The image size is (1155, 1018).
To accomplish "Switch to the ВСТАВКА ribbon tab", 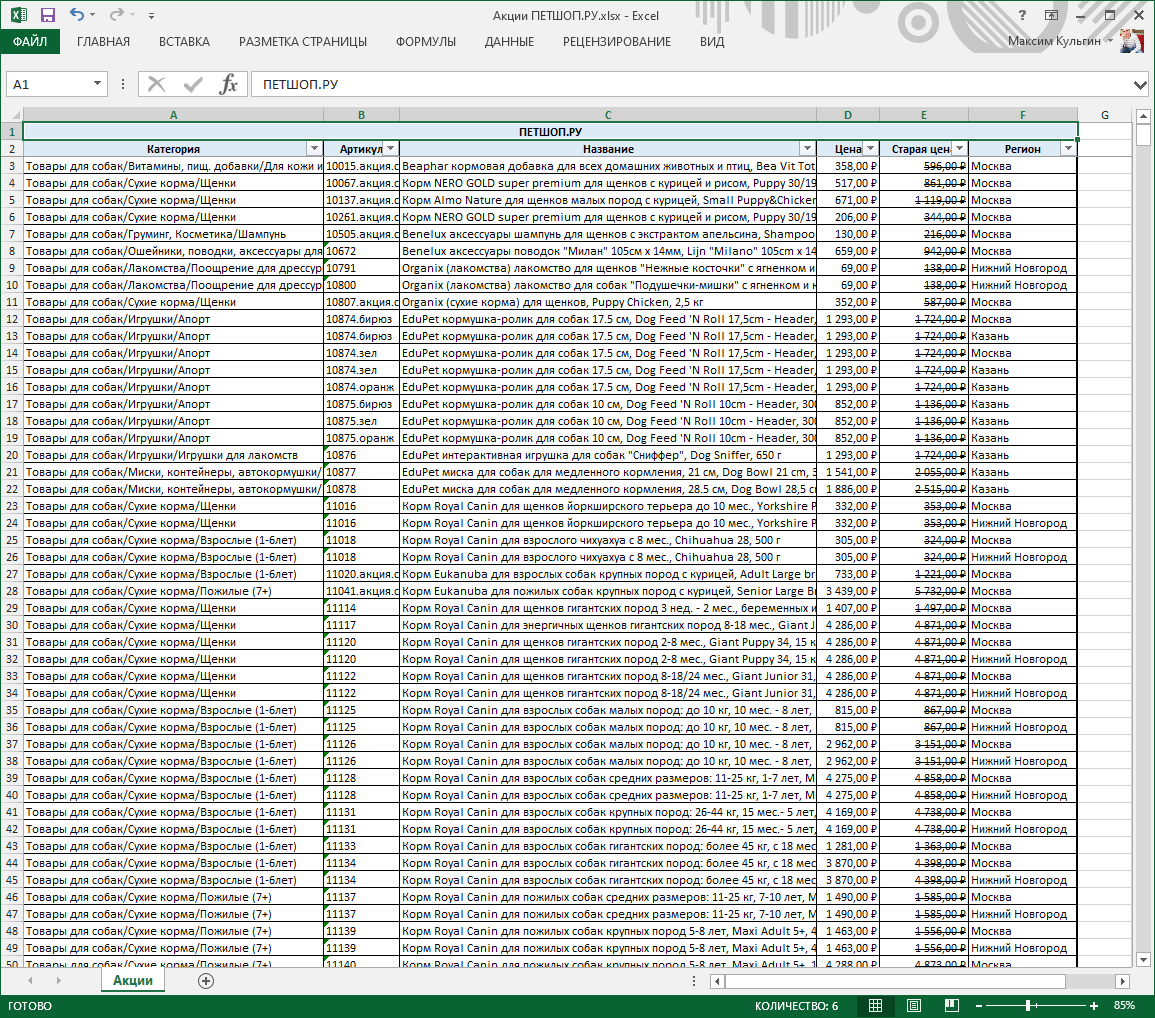I will pyautogui.click(x=184, y=42).
